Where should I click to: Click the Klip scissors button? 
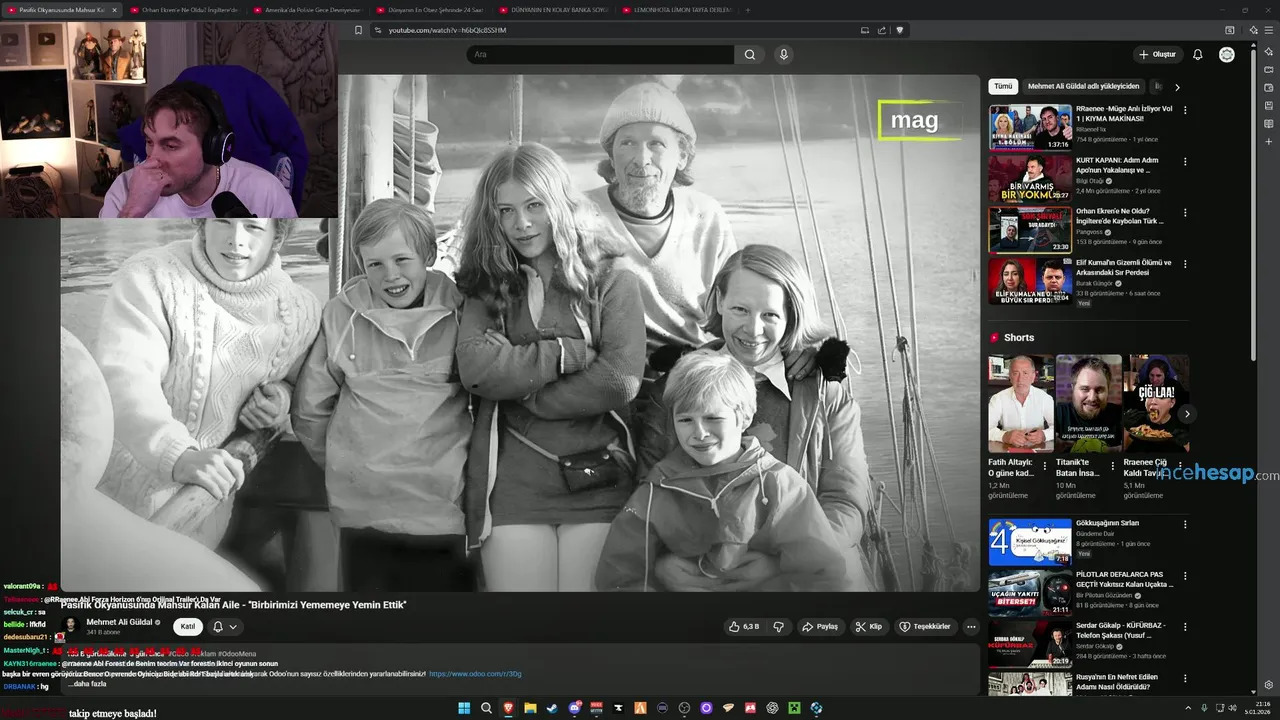[x=869, y=627]
